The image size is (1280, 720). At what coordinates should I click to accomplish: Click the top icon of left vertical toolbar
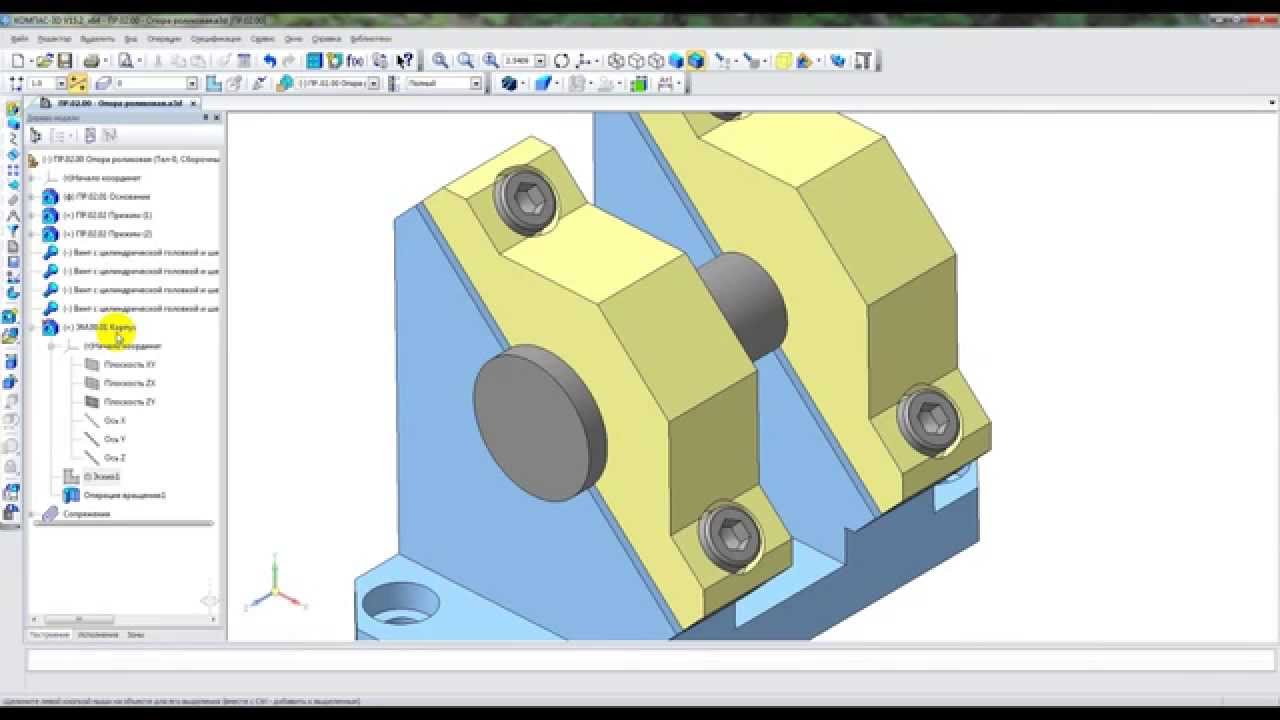(x=13, y=109)
